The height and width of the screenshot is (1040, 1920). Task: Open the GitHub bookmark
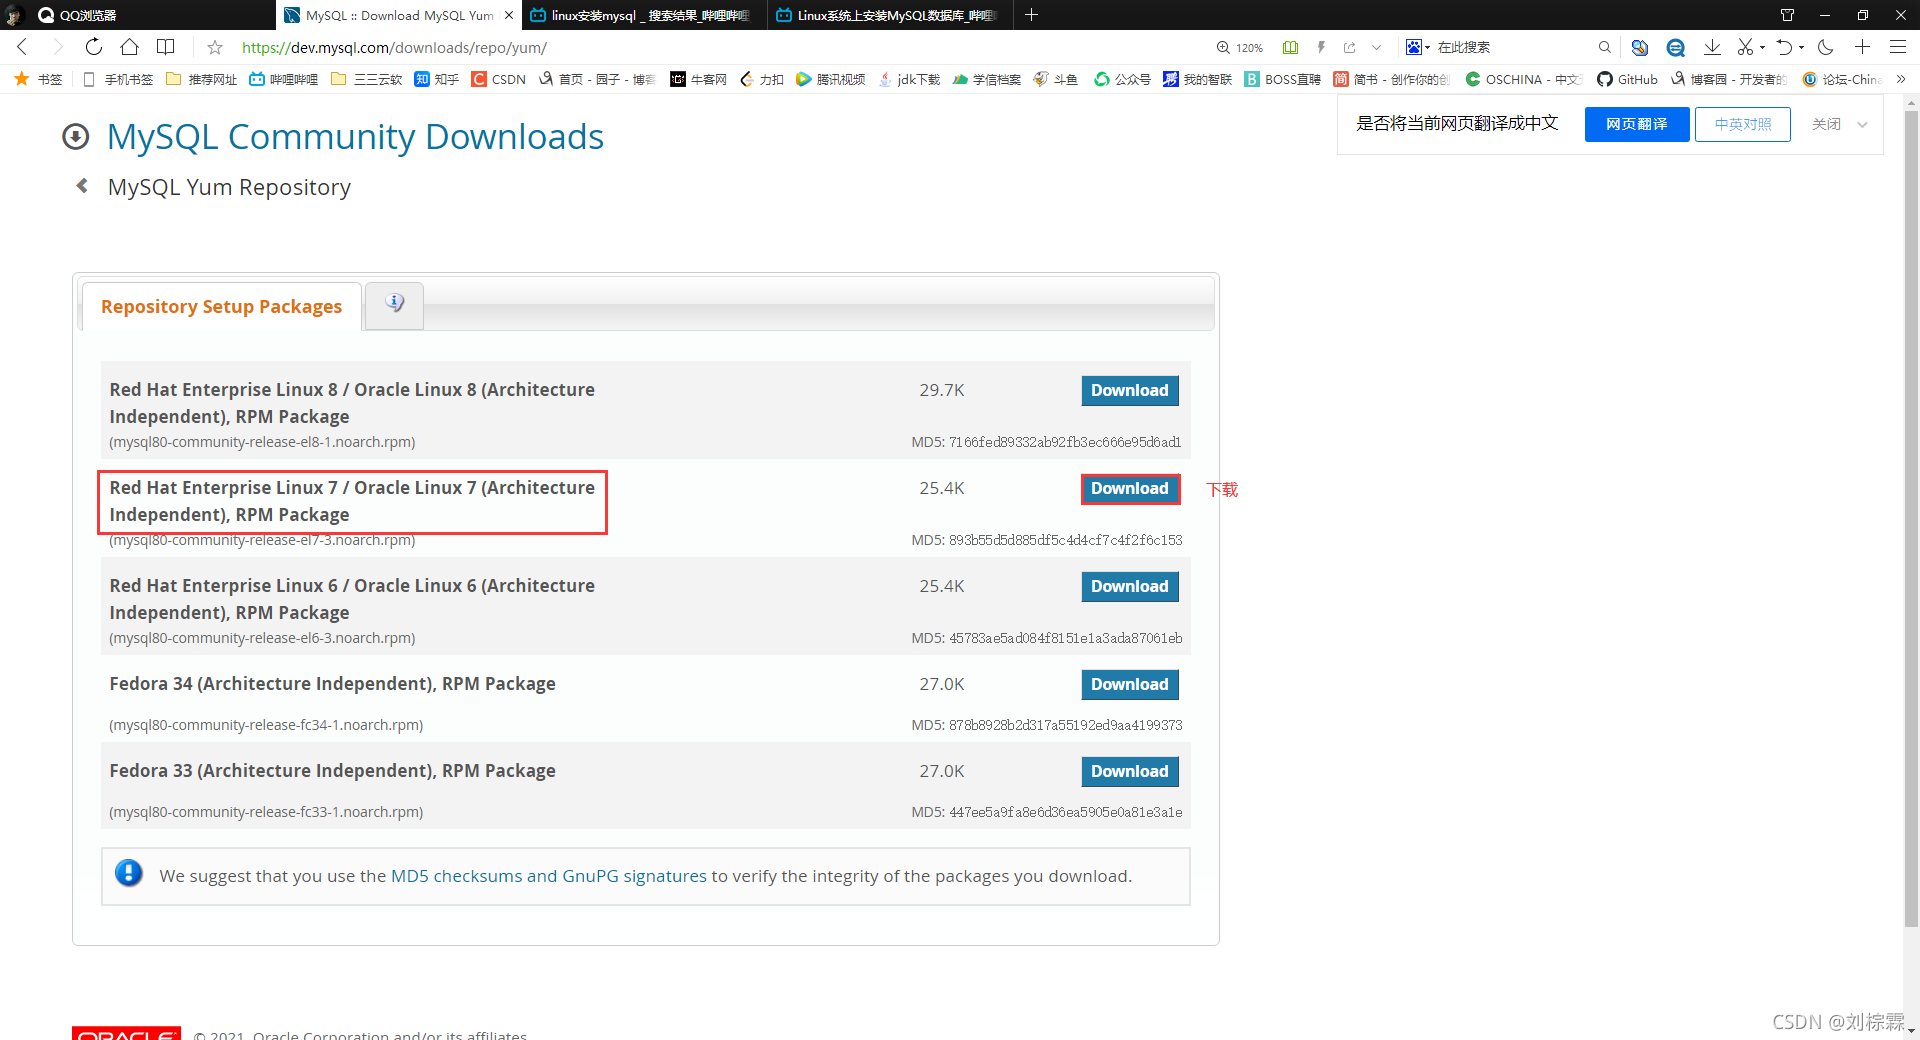(1627, 79)
